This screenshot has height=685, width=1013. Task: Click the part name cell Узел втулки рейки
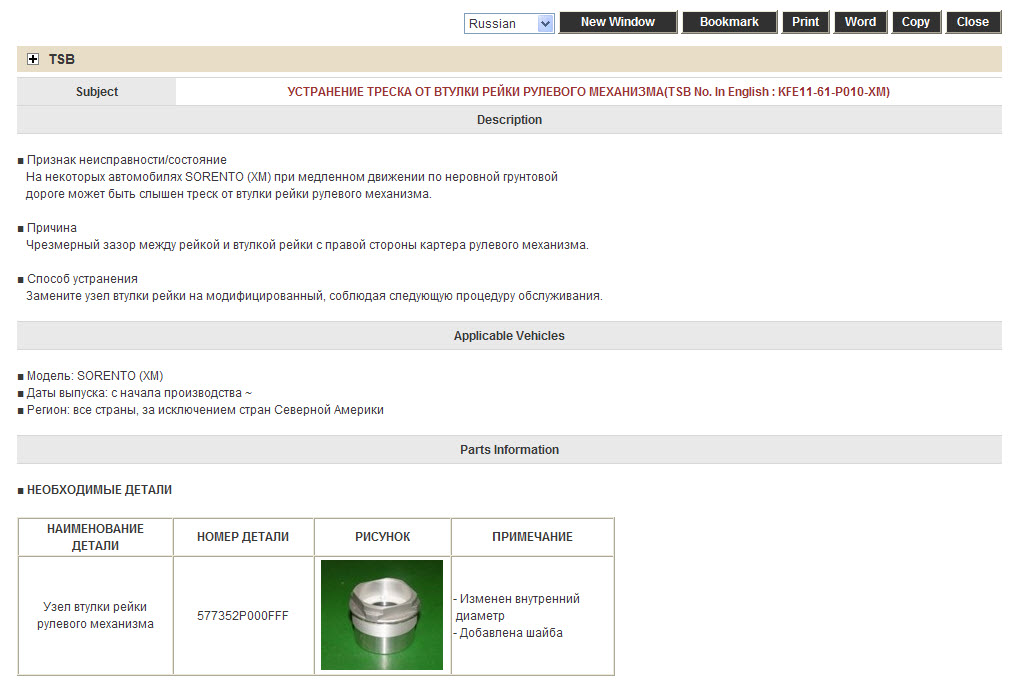point(95,616)
